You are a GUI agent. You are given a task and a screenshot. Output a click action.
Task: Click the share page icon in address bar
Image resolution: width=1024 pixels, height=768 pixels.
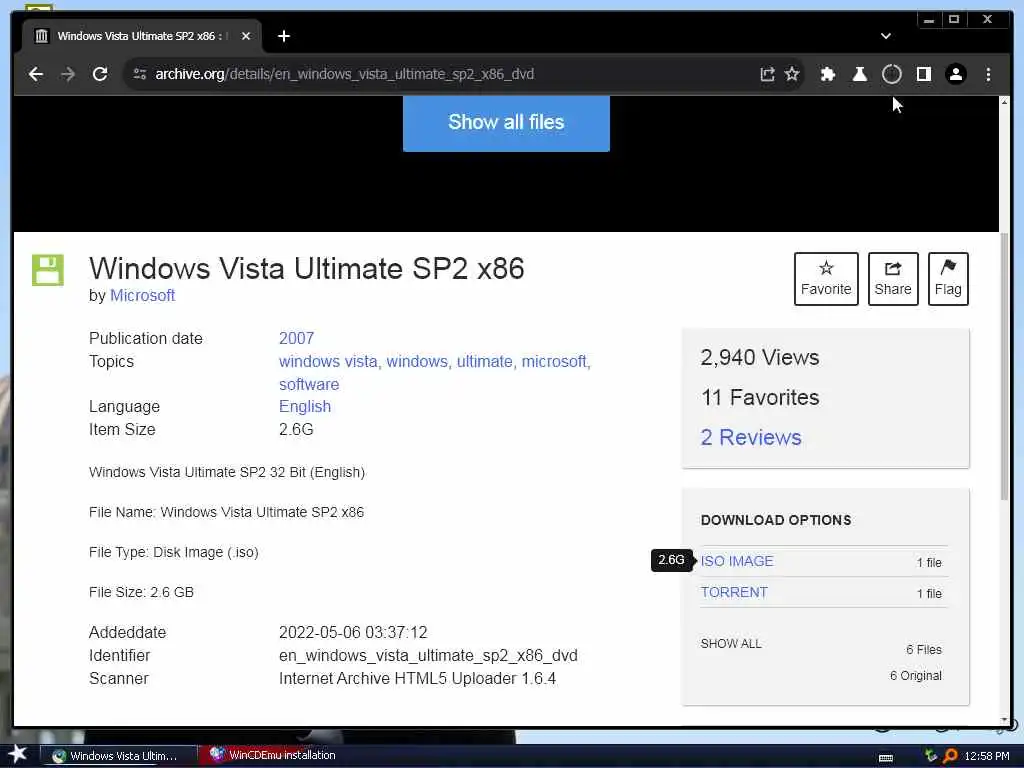pos(767,74)
